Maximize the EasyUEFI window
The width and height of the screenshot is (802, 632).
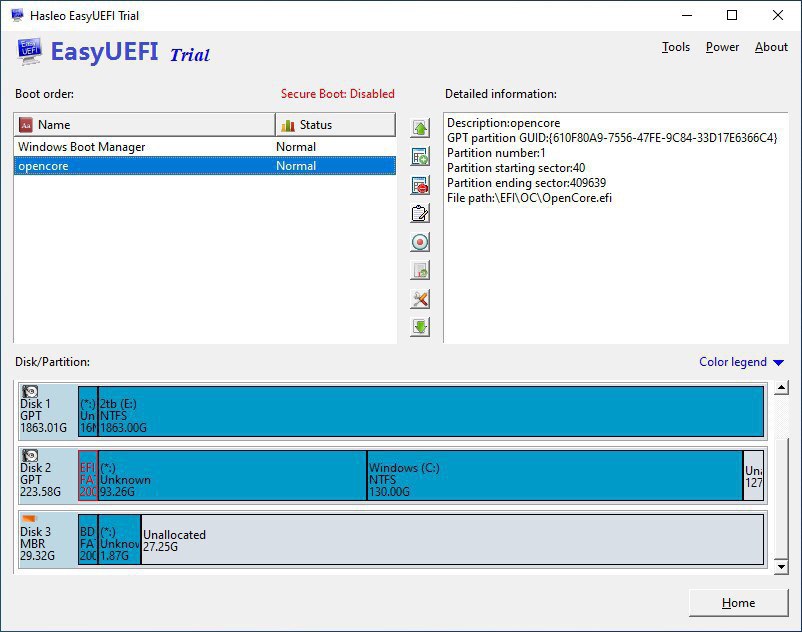(x=732, y=15)
